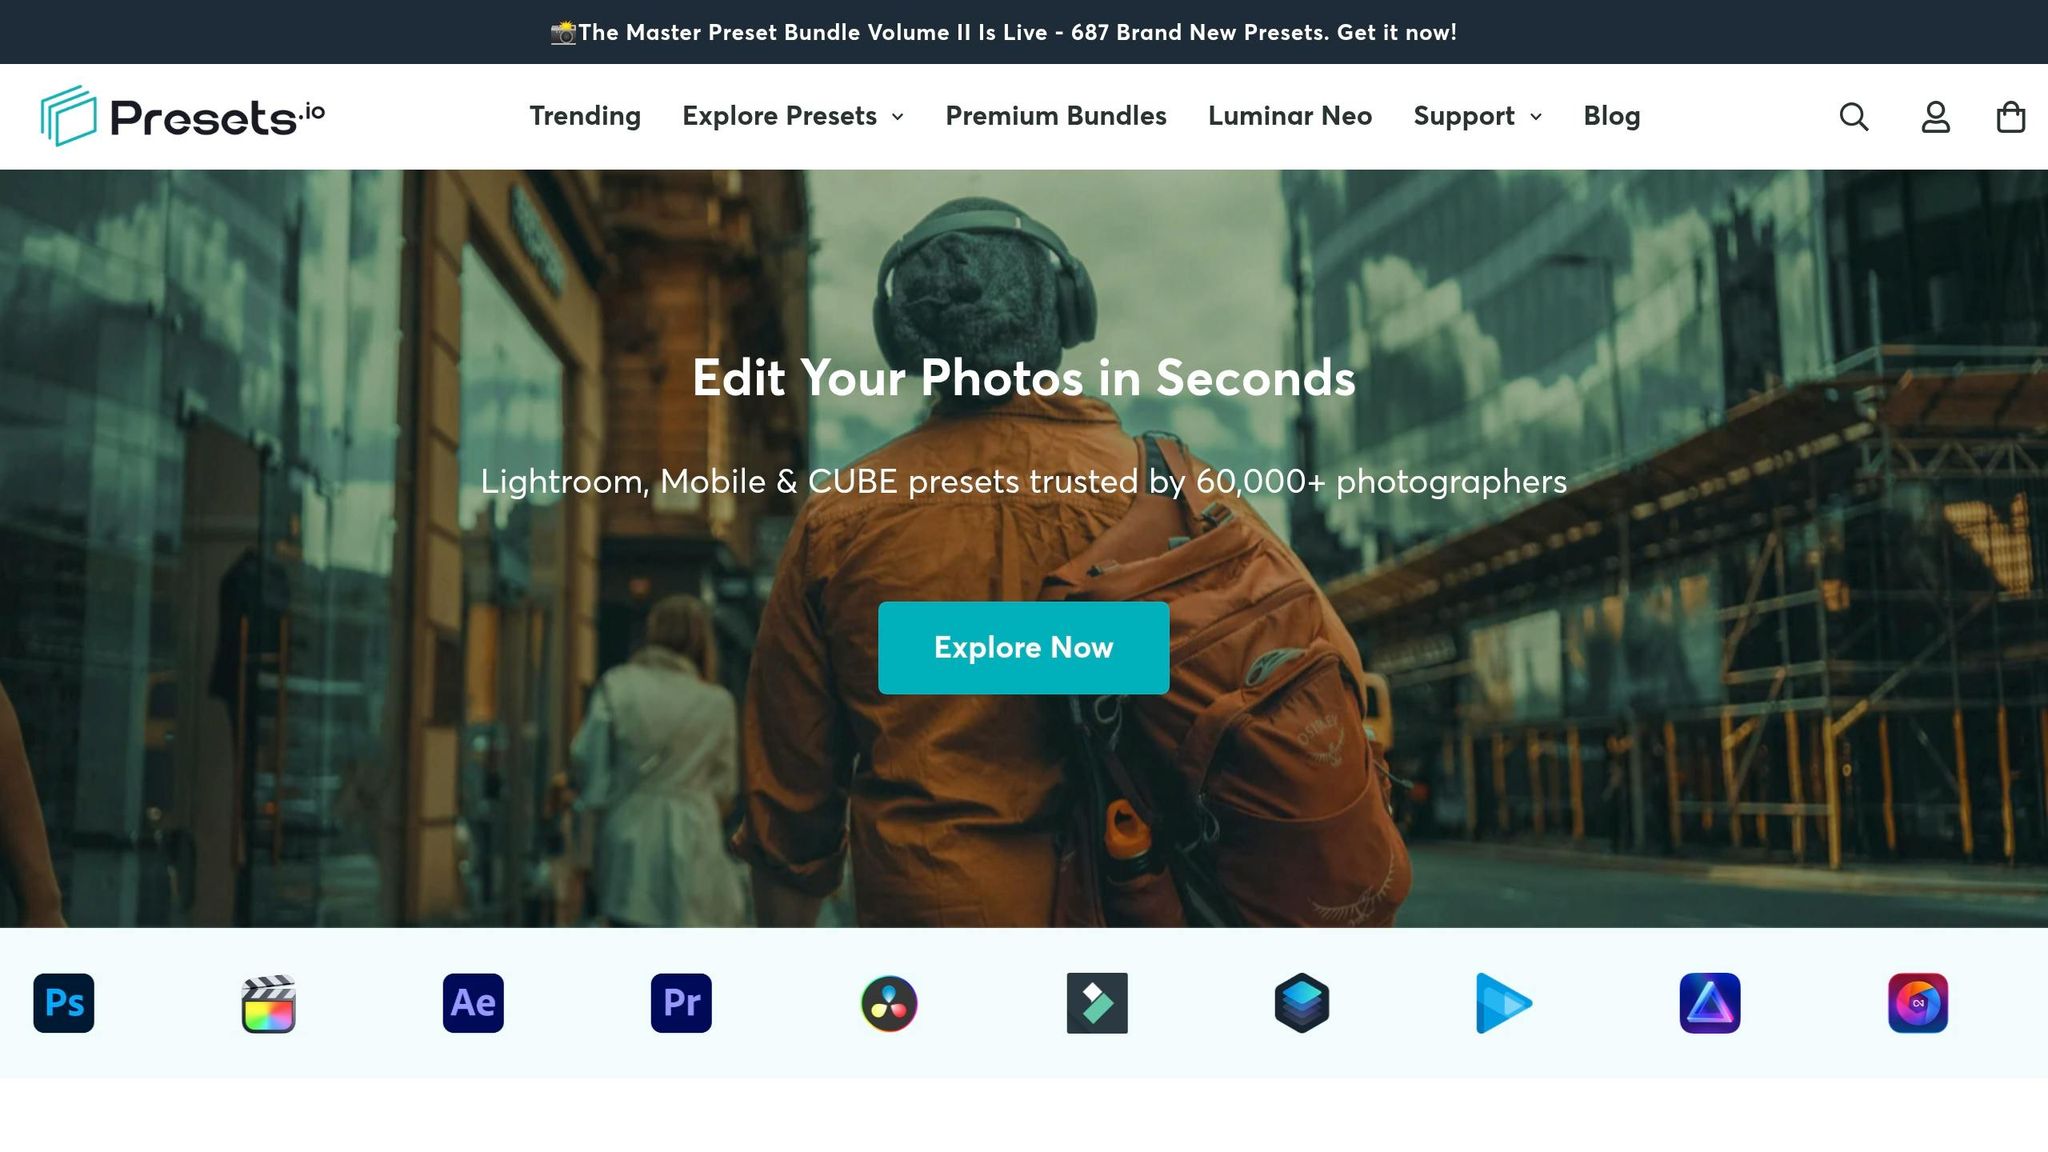Click the Final Cut Pro icon
2048x1152 pixels.
pyautogui.click(x=268, y=1004)
